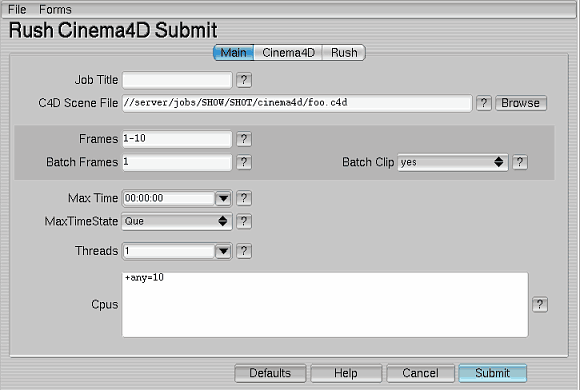Expand the Max Time dropdown arrow
This screenshot has width=580, height=390.
pos(223,198)
